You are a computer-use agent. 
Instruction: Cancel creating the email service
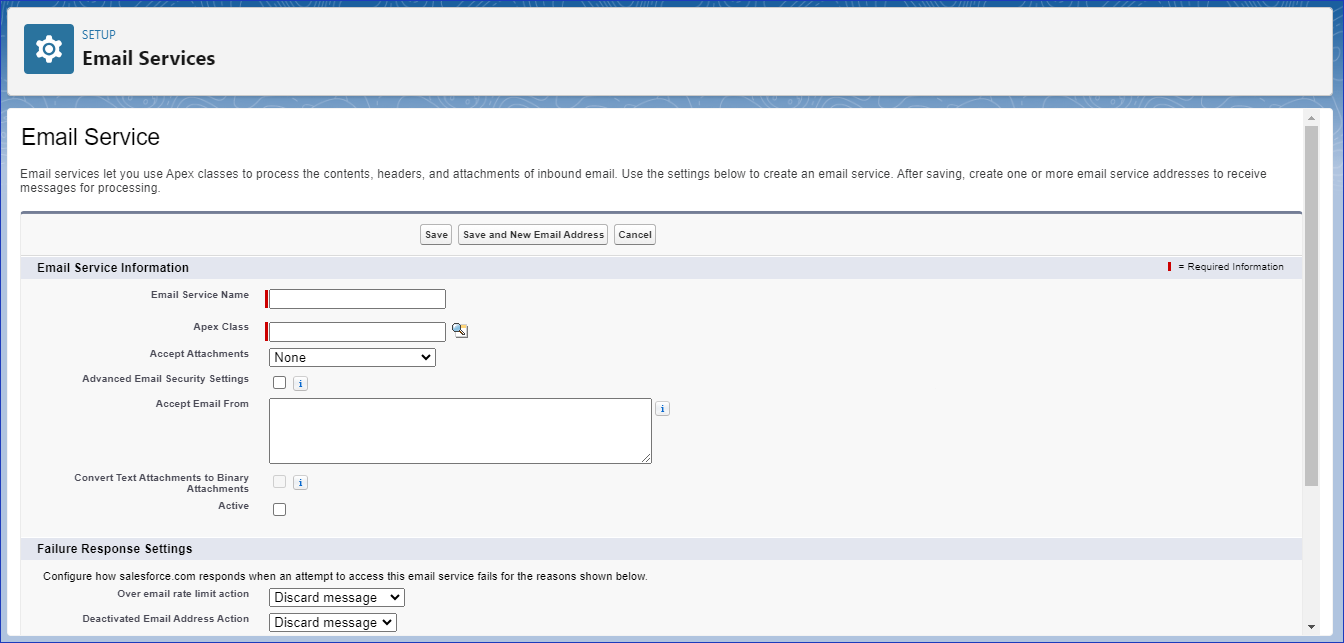click(x=634, y=234)
